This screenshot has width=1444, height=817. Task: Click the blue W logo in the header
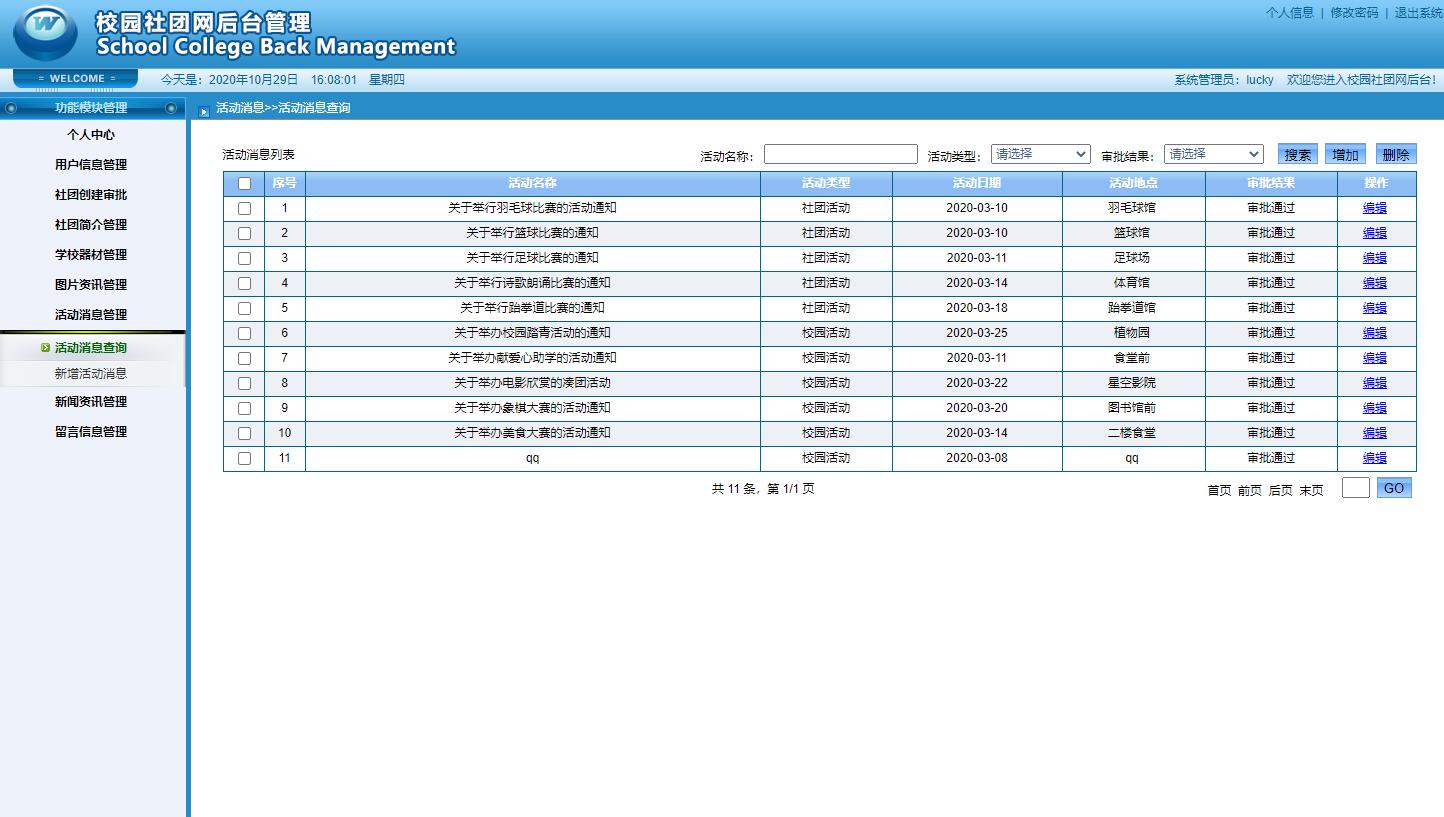(45, 32)
